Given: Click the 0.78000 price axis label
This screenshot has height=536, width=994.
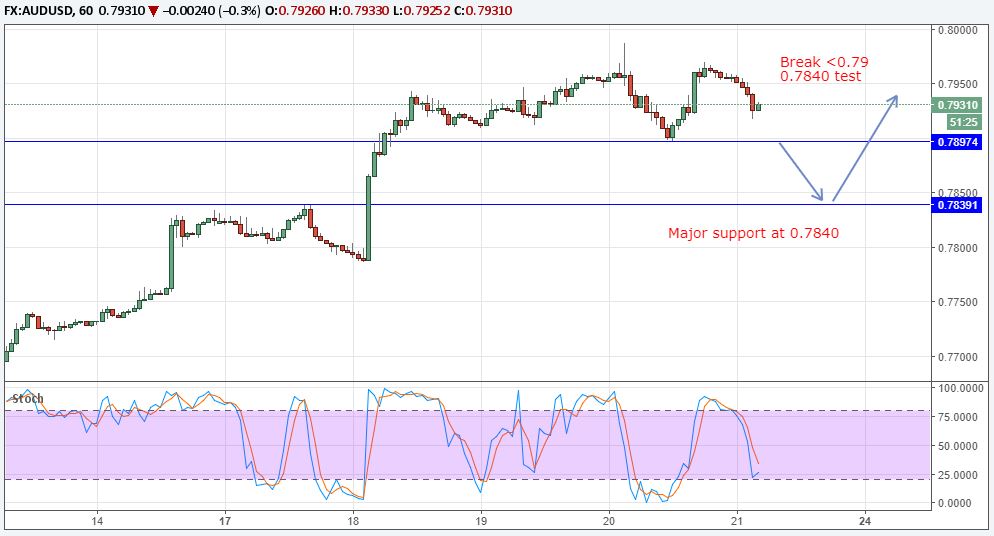Looking at the screenshot, I should pyautogui.click(x=958, y=248).
